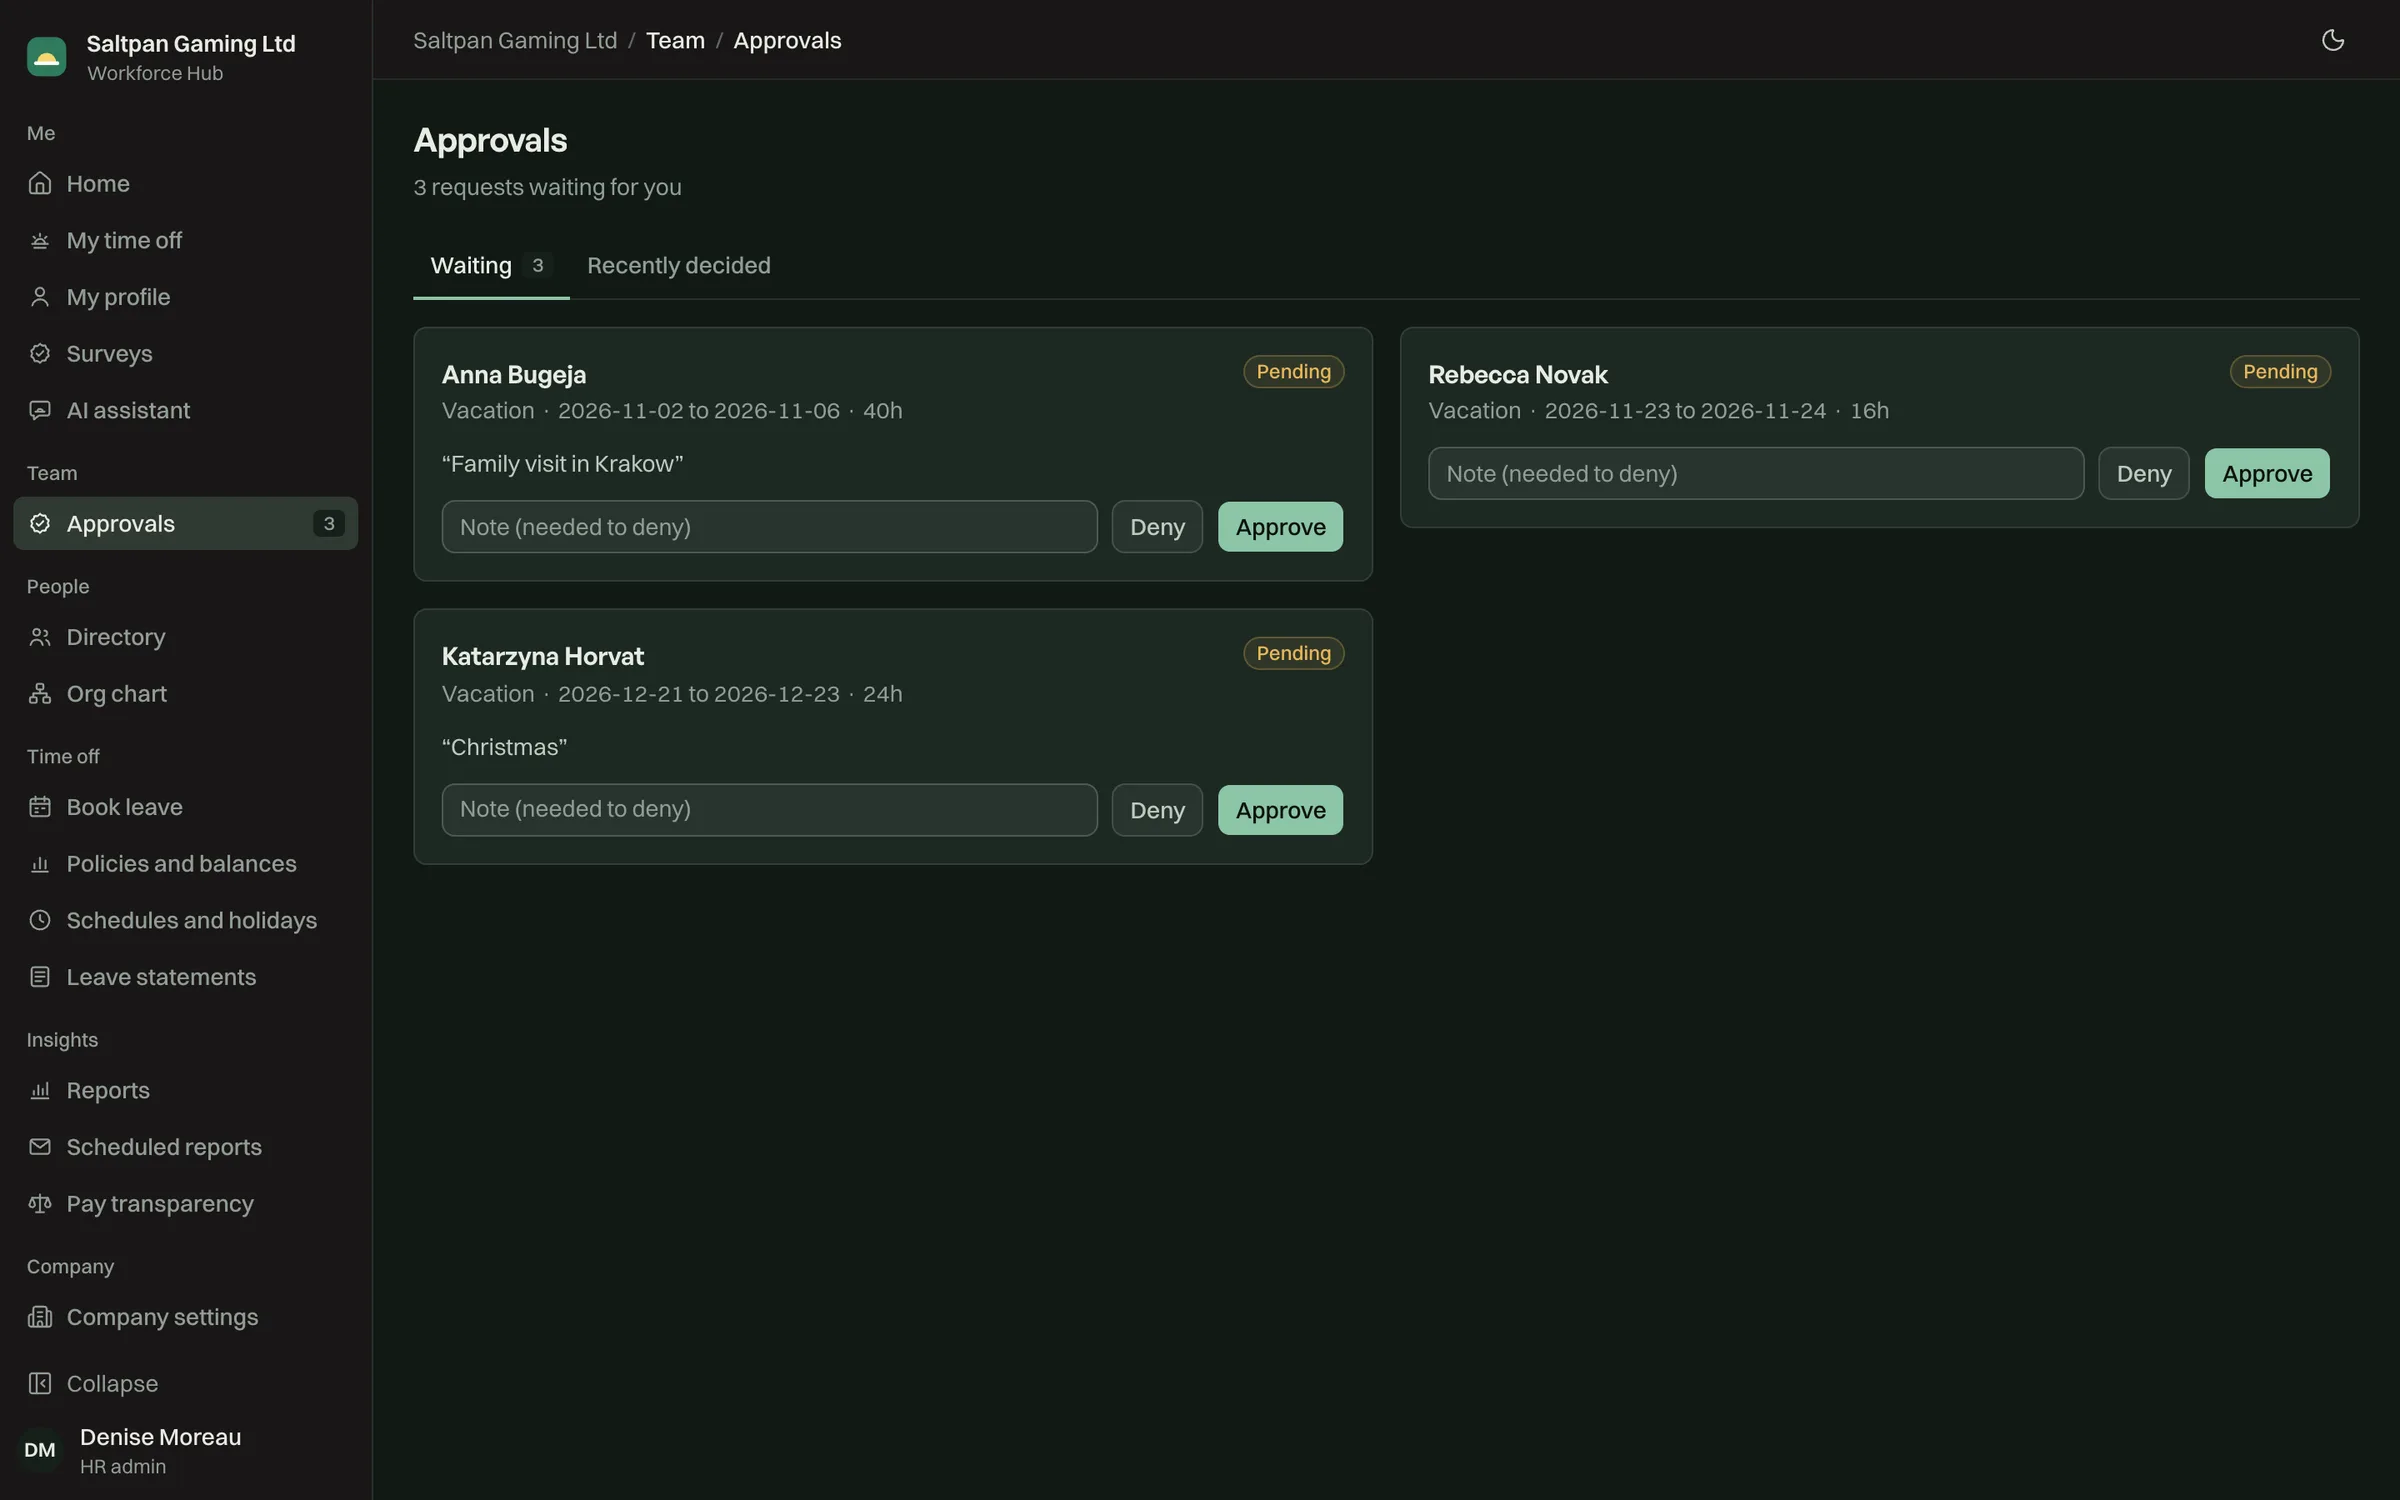Click Pay transparency scales icon
Screen dimensions: 2400x1500
click(x=40, y=1203)
